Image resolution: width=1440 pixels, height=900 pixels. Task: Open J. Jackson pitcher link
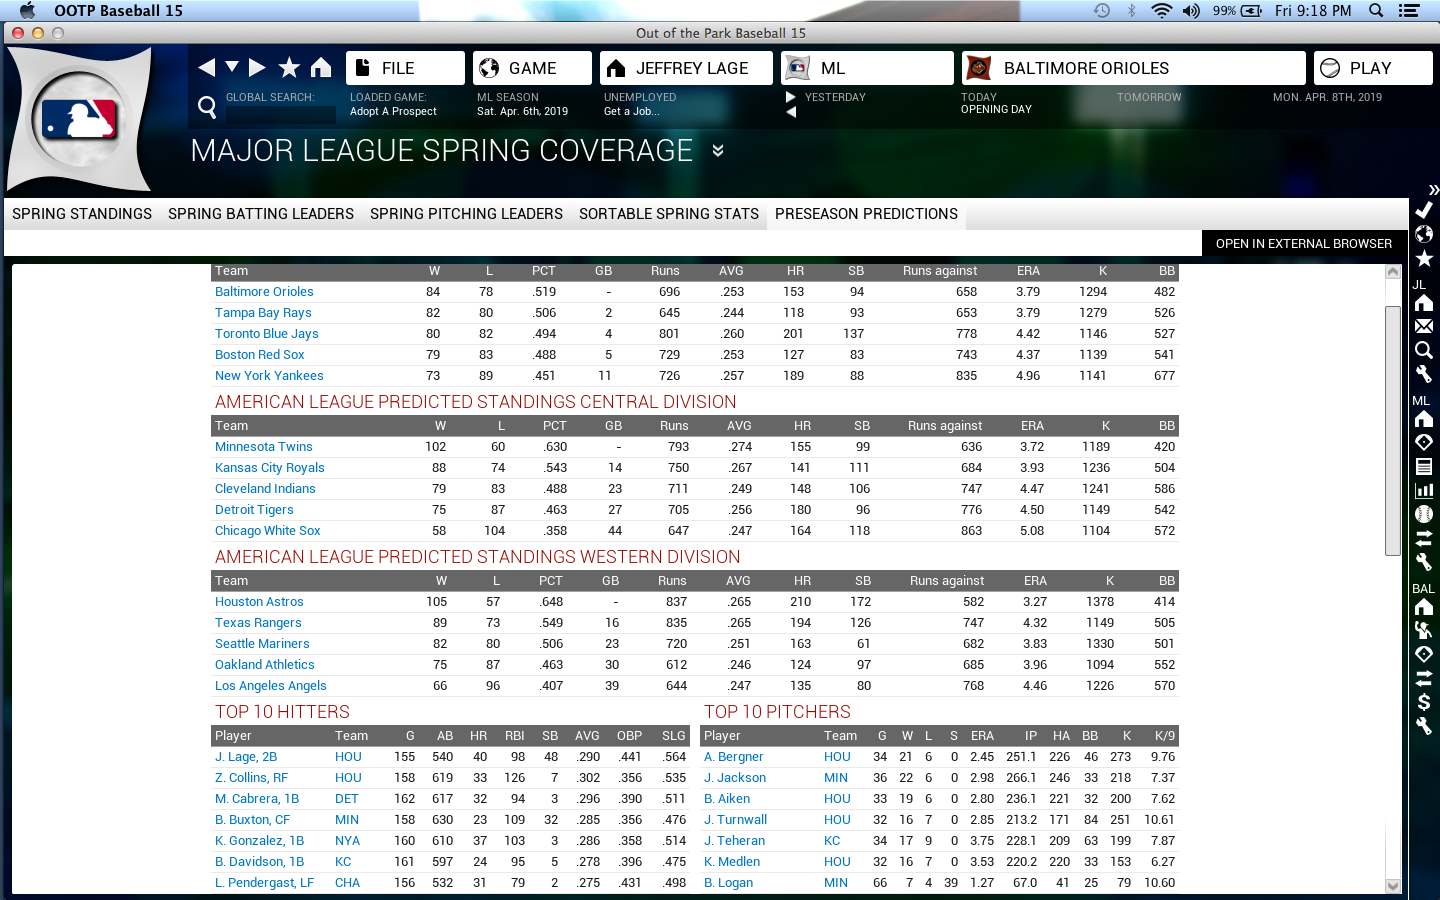735,778
